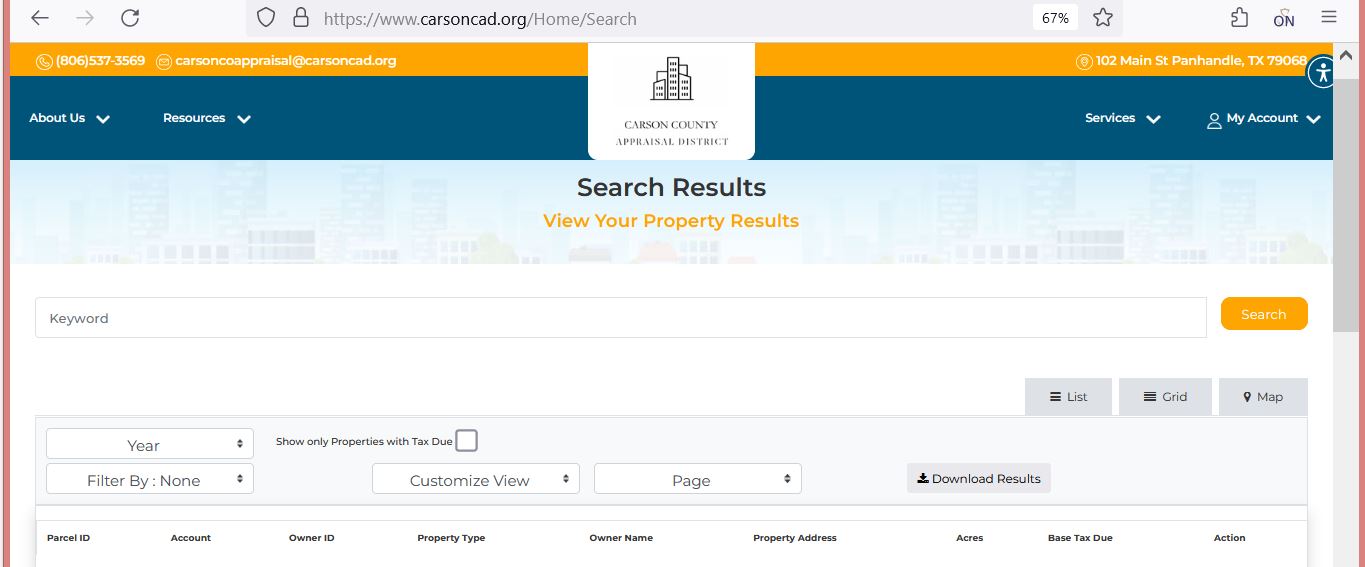Click the Property Address column header
1365x567 pixels.
[795, 538]
